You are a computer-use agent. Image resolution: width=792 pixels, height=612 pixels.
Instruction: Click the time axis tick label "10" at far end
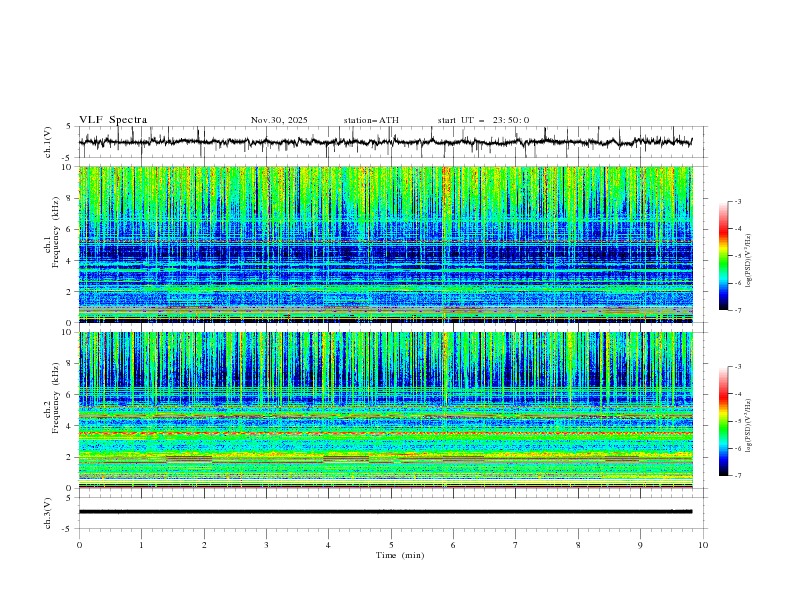(x=703, y=545)
